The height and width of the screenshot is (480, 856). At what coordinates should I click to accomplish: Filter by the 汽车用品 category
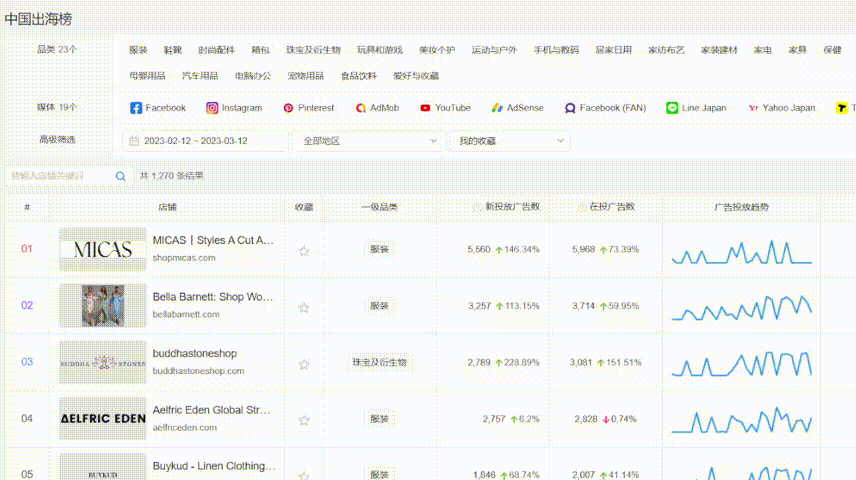[x=200, y=75]
